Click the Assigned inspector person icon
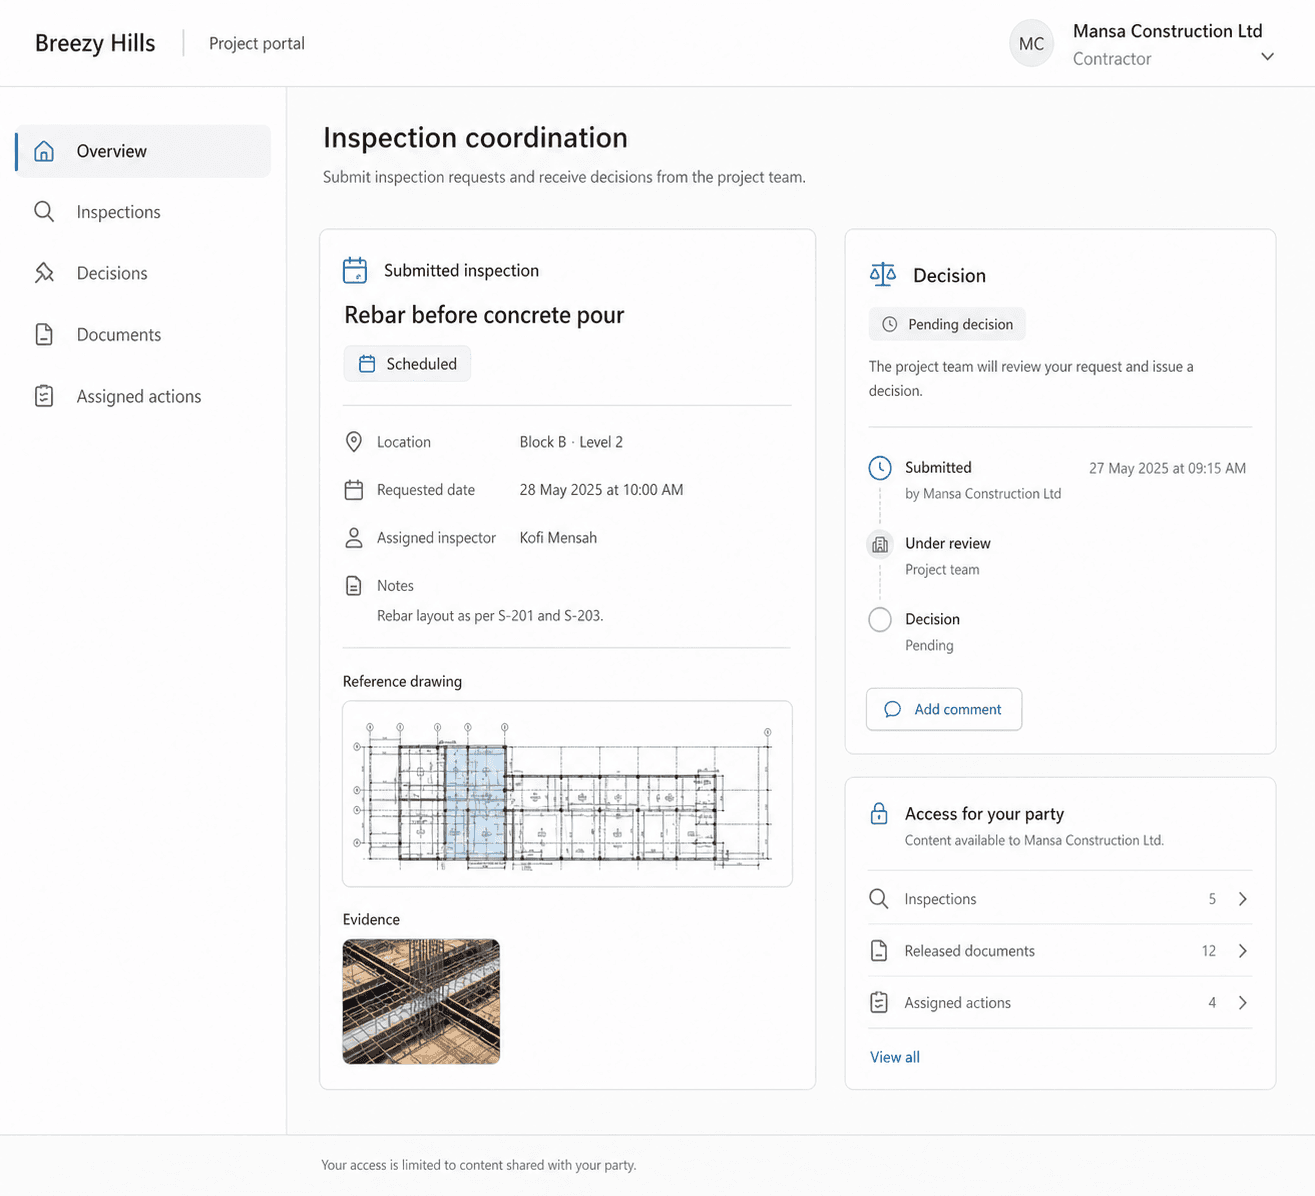Image resolution: width=1315 pixels, height=1196 pixels. (354, 538)
